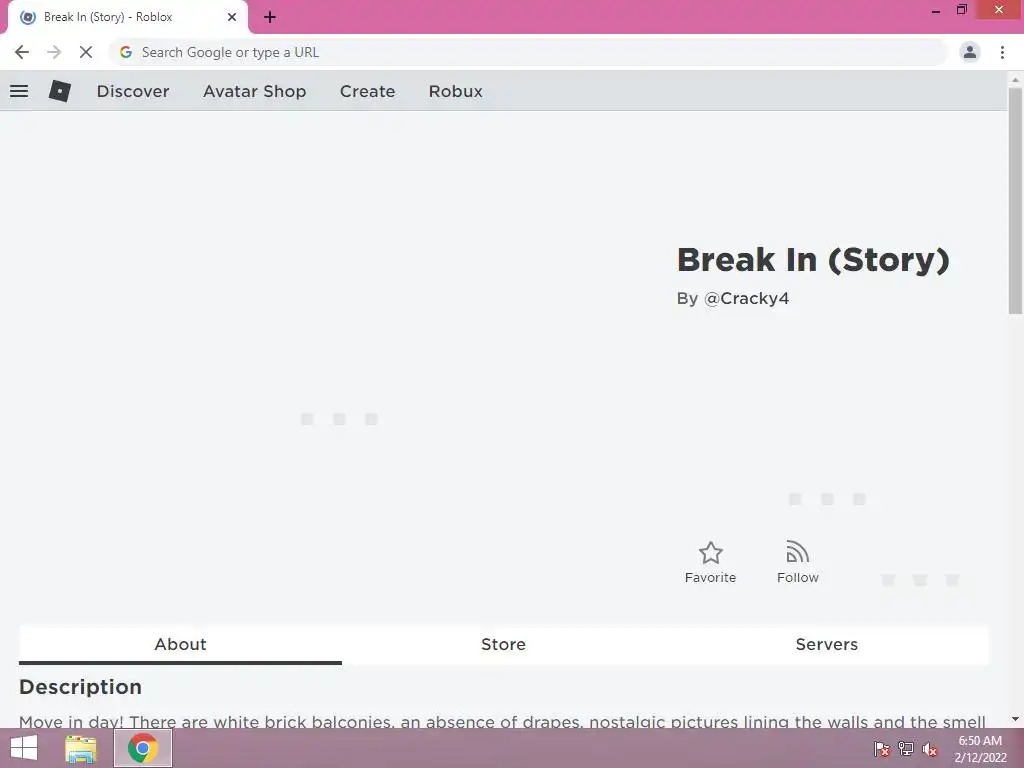Viewport: 1024px width, 768px height.
Task: Open Chrome three-dot menu
Action: pos(1002,52)
